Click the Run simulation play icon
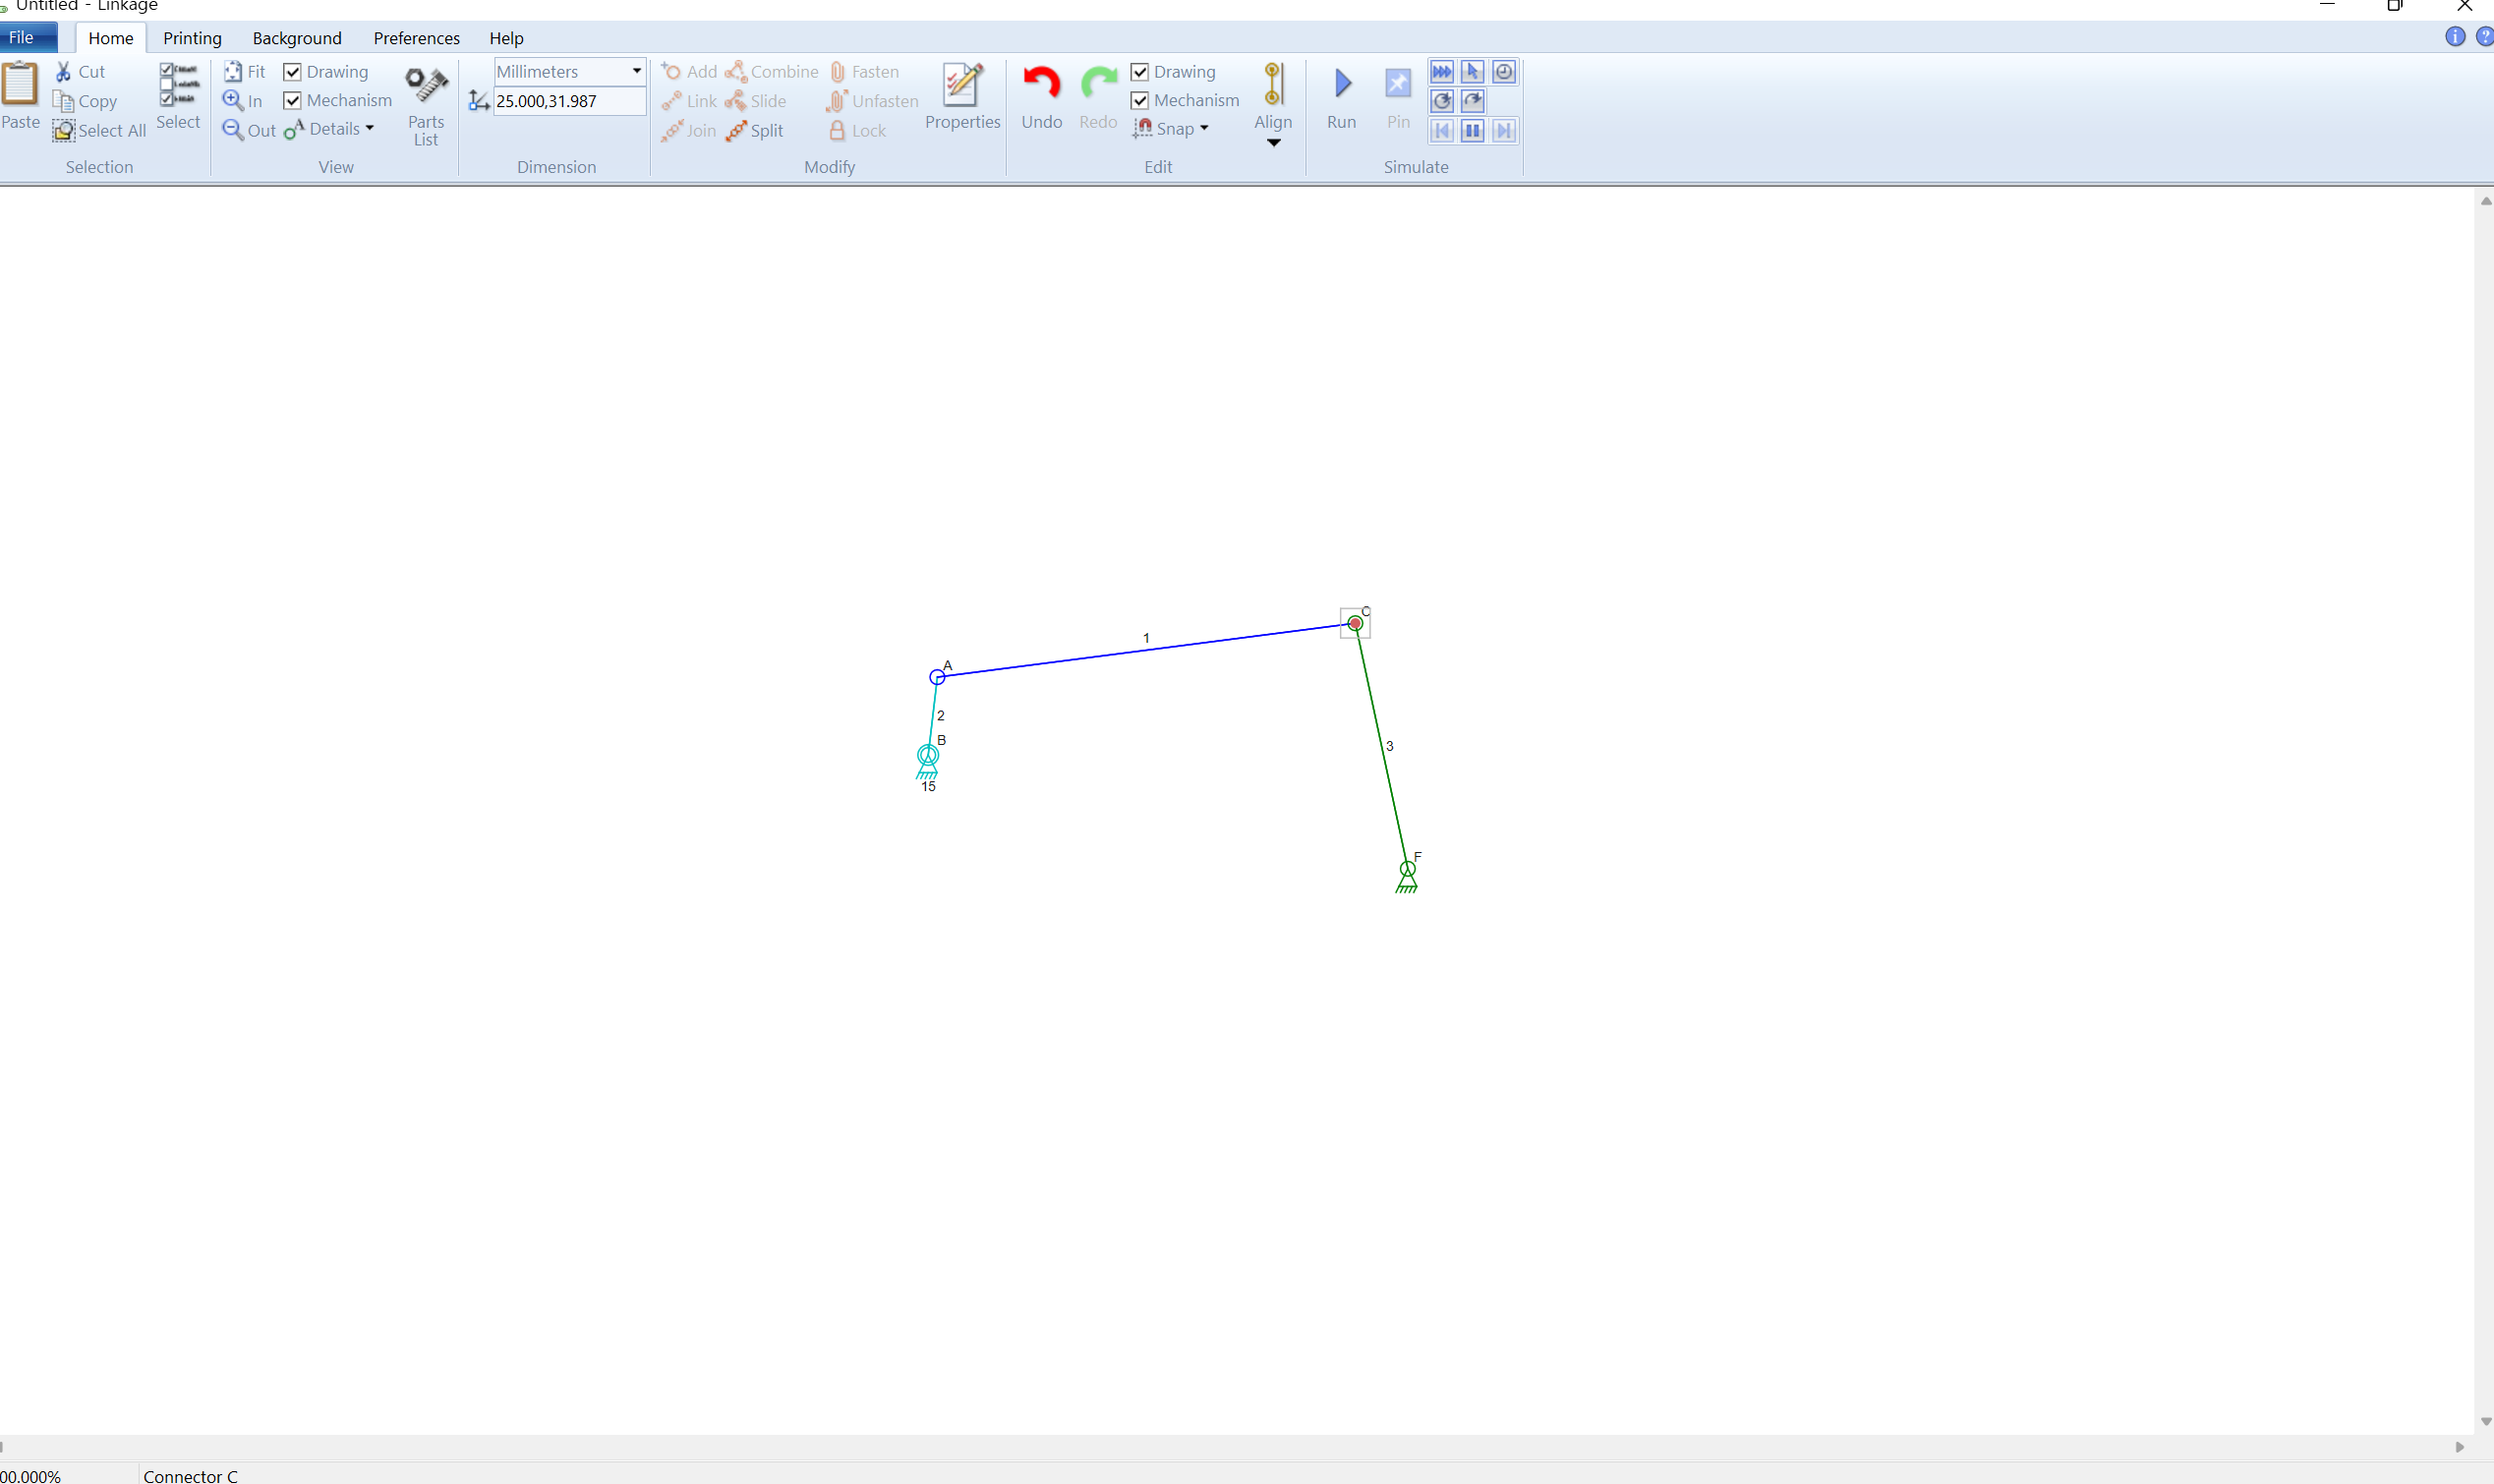Image resolution: width=2494 pixels, height=1484 pixels. 1342,84
